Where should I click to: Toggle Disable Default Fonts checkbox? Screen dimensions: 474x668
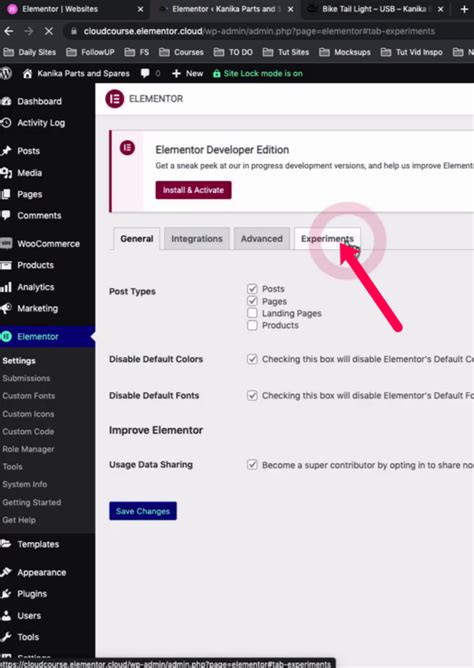point(252,395)
